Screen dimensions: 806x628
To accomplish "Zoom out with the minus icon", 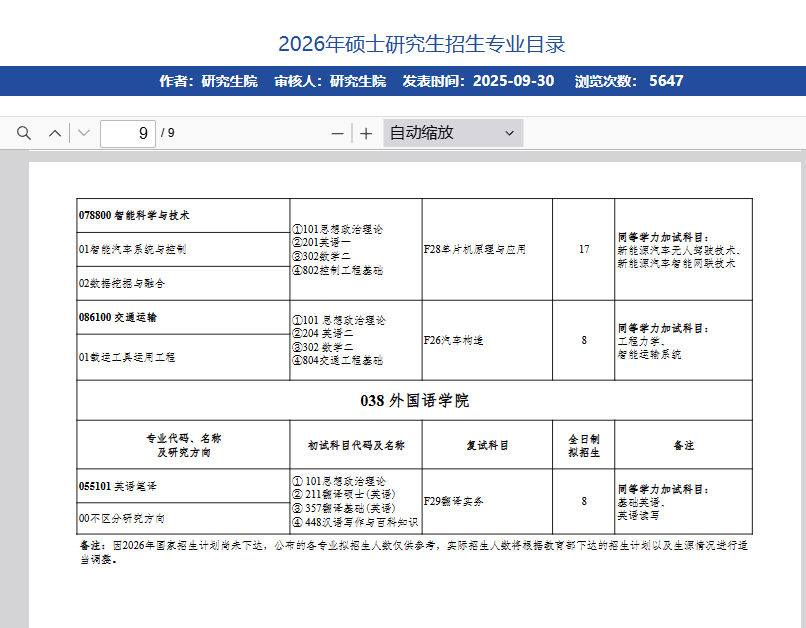I will point(338,133).
